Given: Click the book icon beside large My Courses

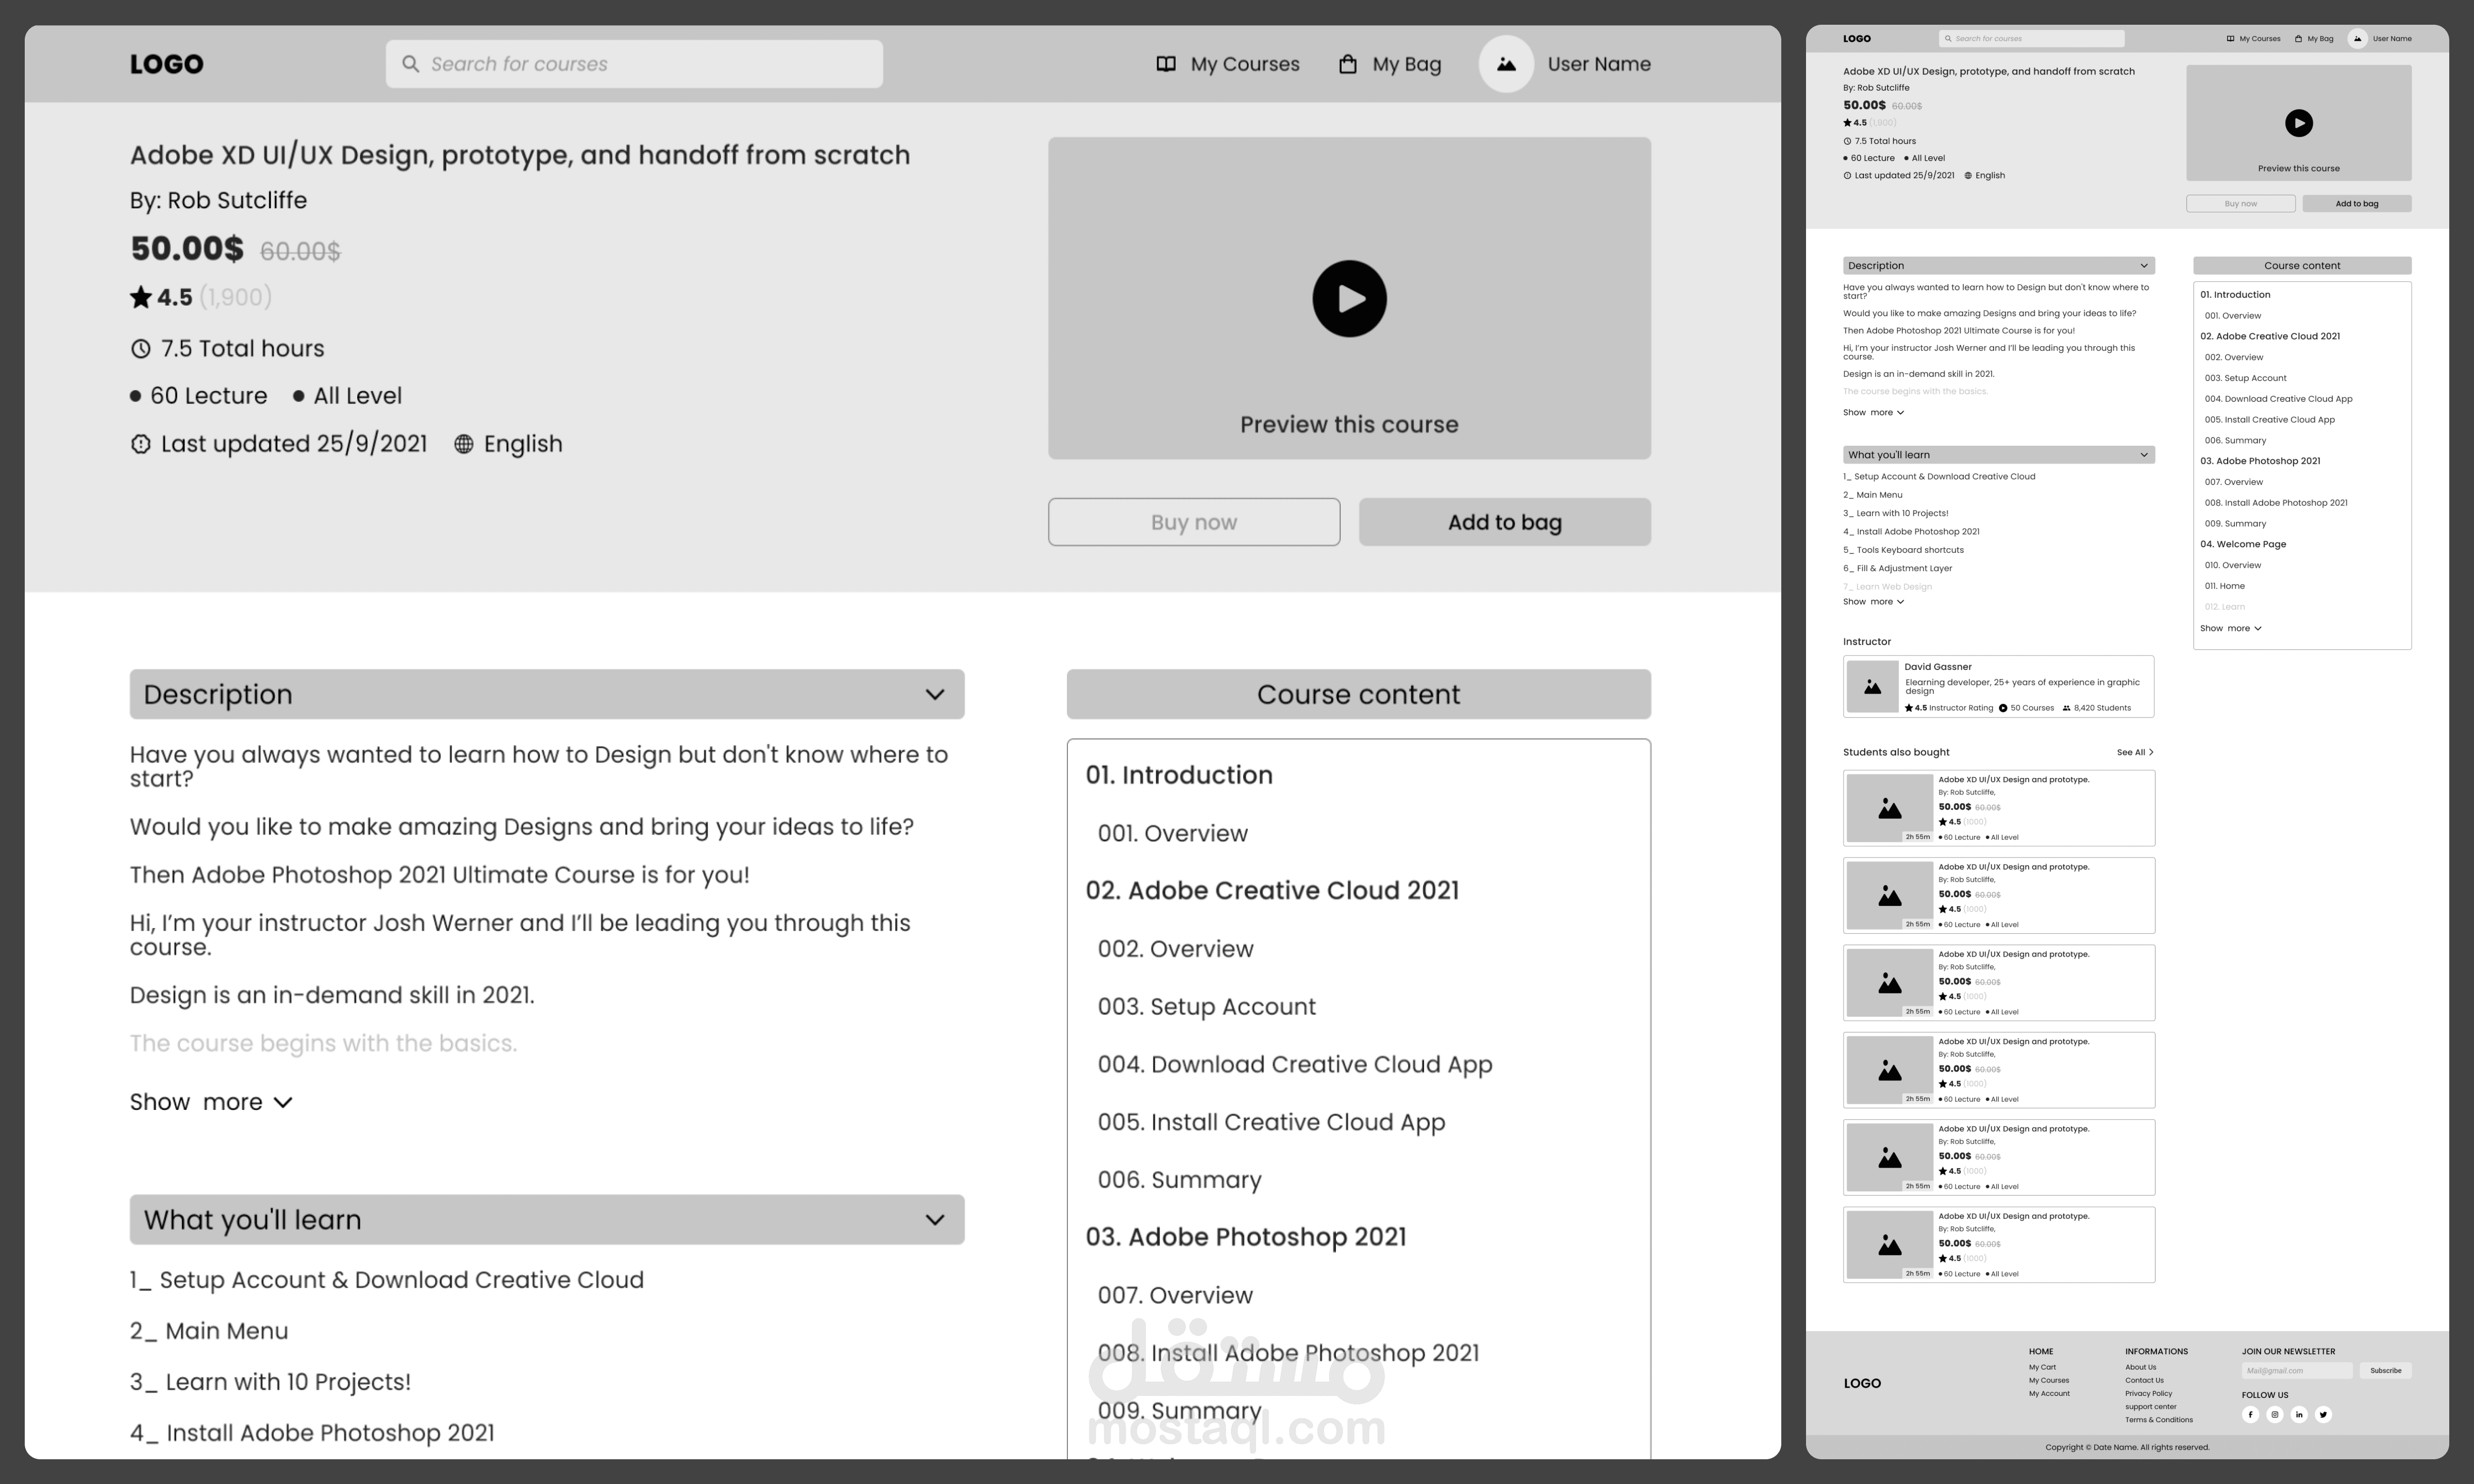Looking at the screenshot, I should pos(1166,64).
